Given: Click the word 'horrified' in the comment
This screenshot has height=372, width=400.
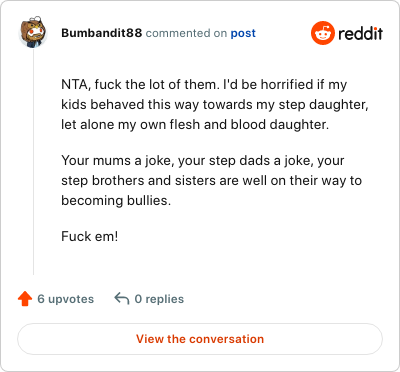Looking at the screenshot, I should pyautogui.click(x=287, y=84).
